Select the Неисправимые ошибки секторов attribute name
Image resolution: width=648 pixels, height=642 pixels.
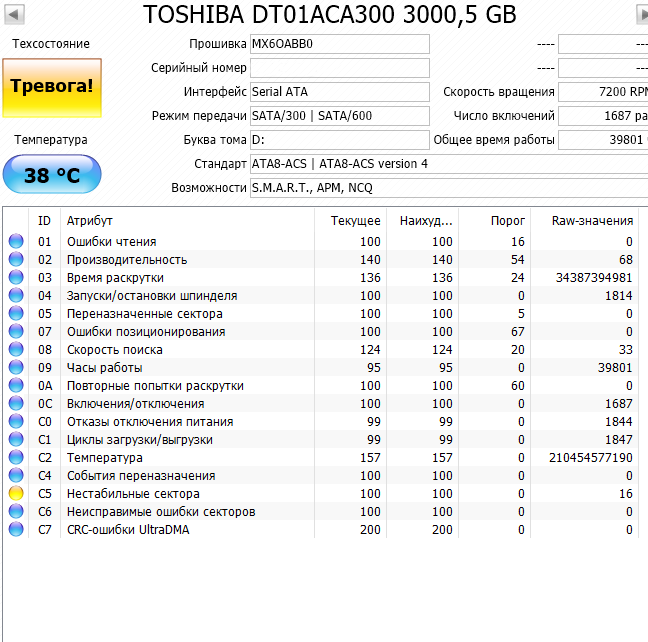point(161,511)
